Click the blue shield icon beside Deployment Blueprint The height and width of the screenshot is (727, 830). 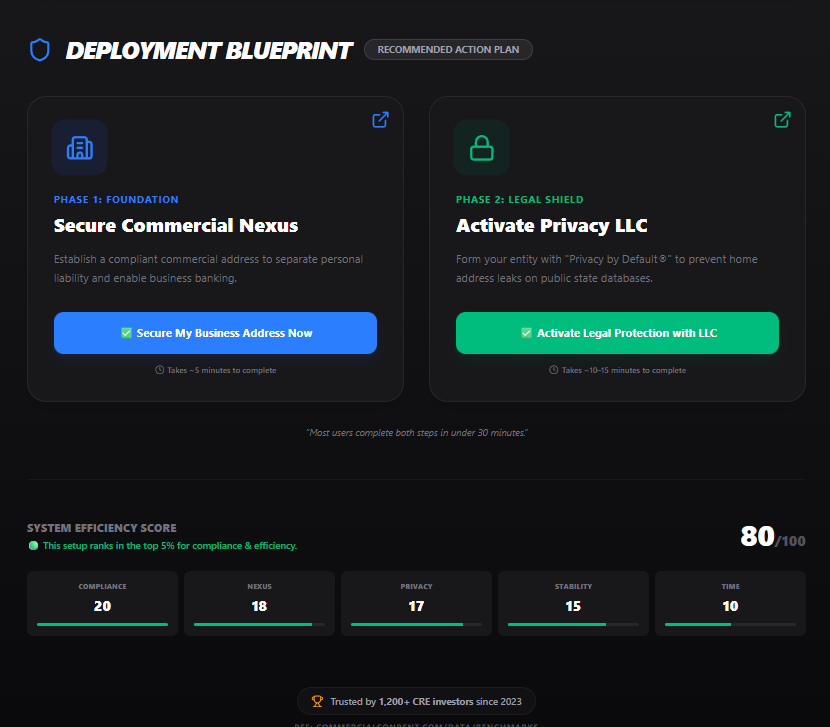click(39, 49)
